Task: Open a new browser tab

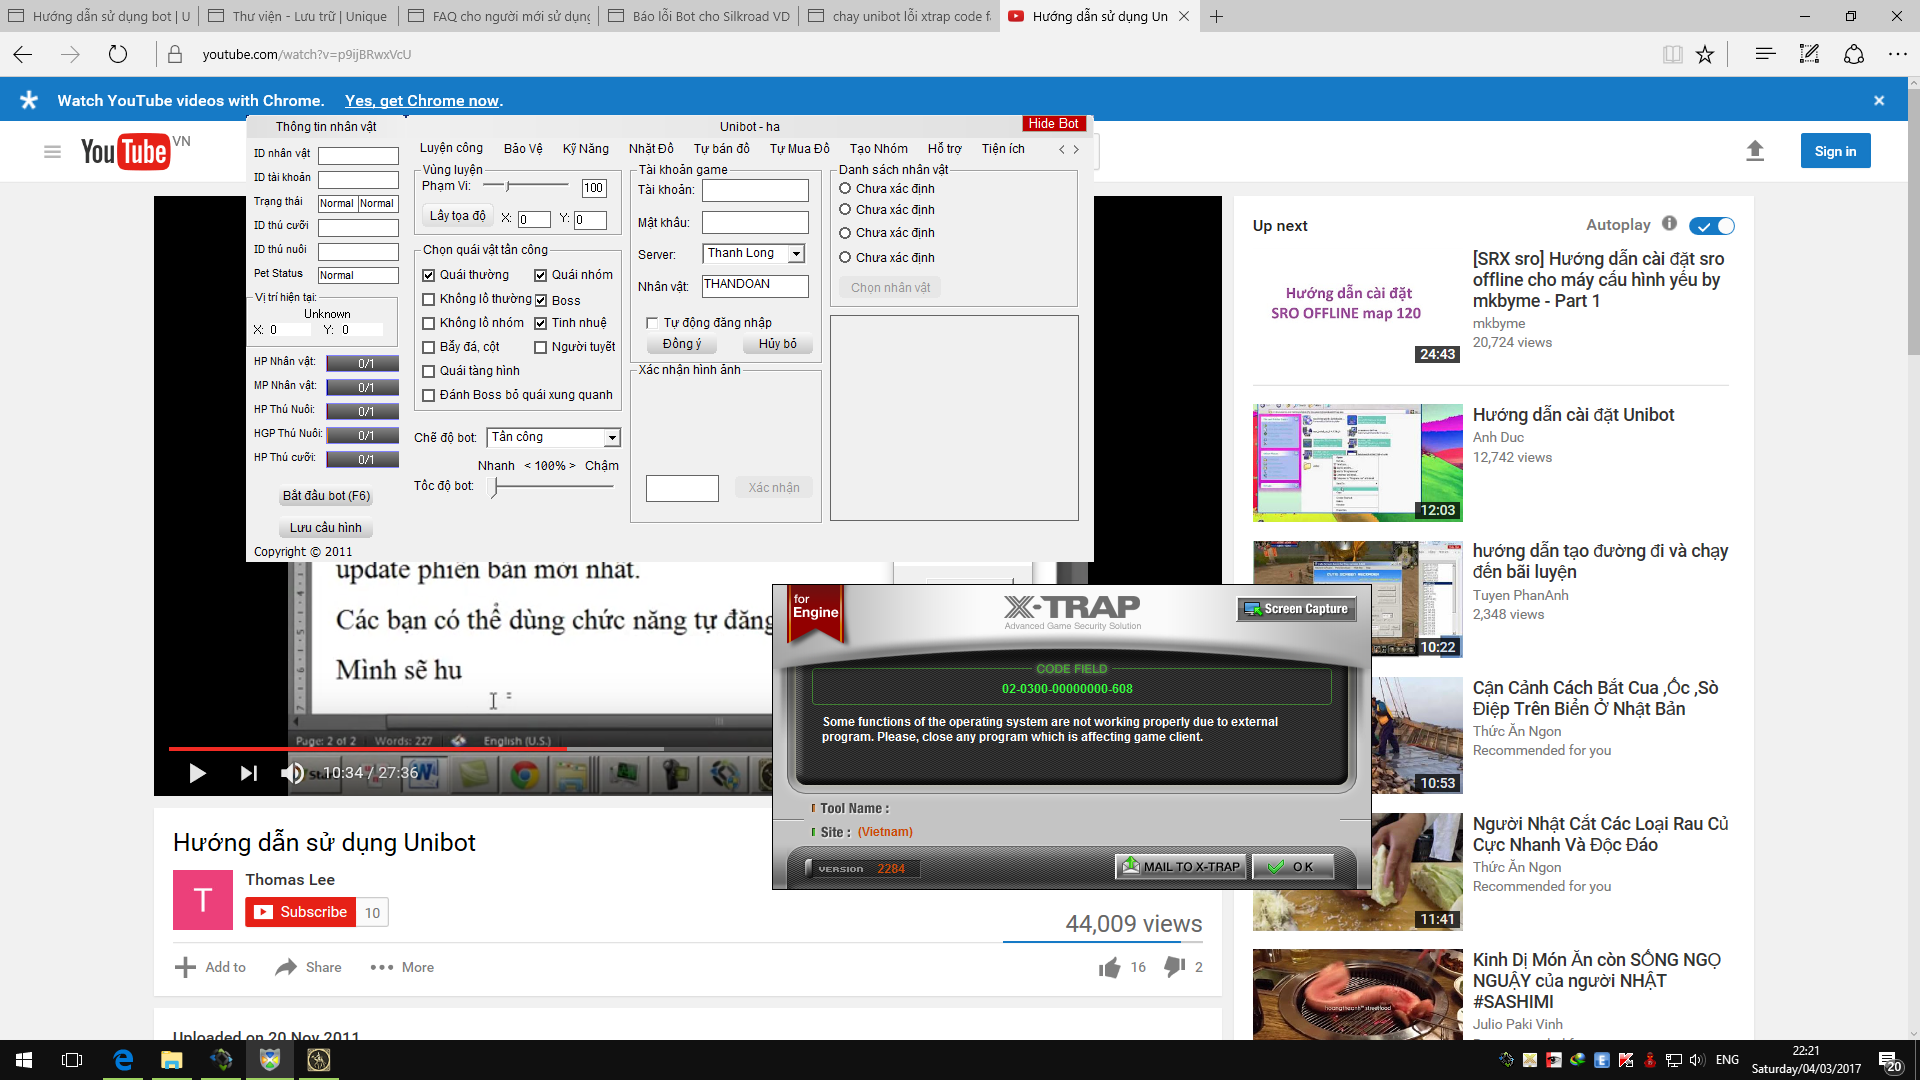Action: tap(1216, 16)
